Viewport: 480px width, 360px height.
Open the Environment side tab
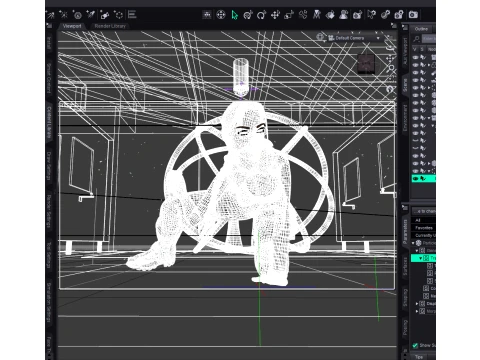[405, 118]
